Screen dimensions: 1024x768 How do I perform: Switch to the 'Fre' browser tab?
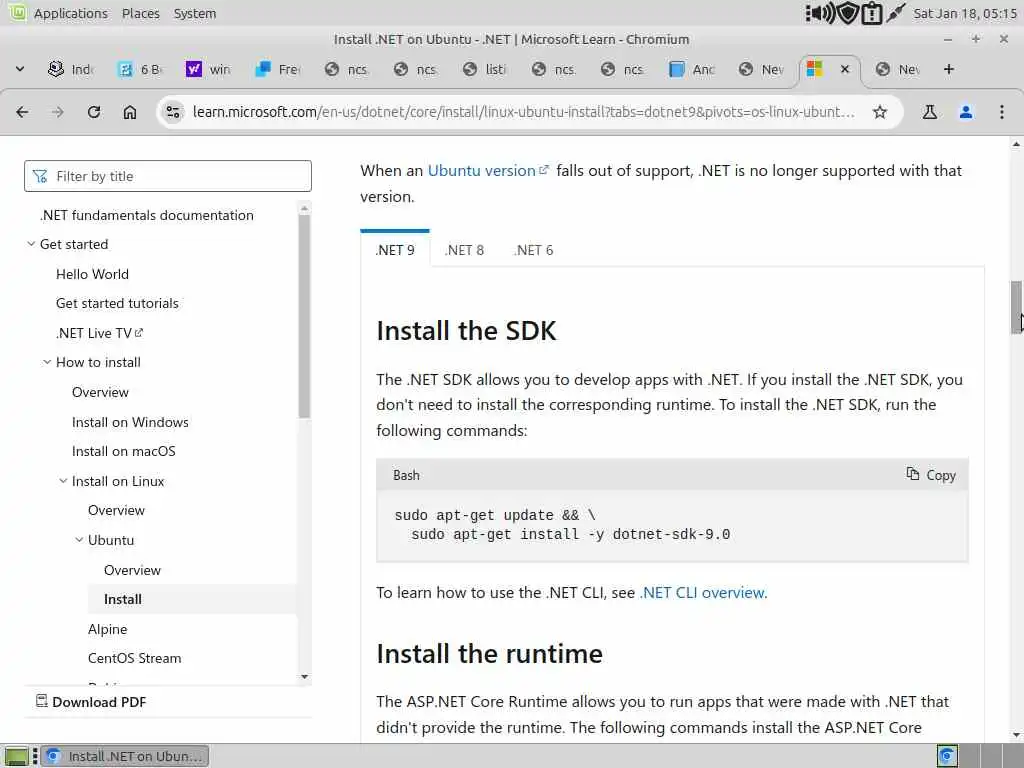278,69
